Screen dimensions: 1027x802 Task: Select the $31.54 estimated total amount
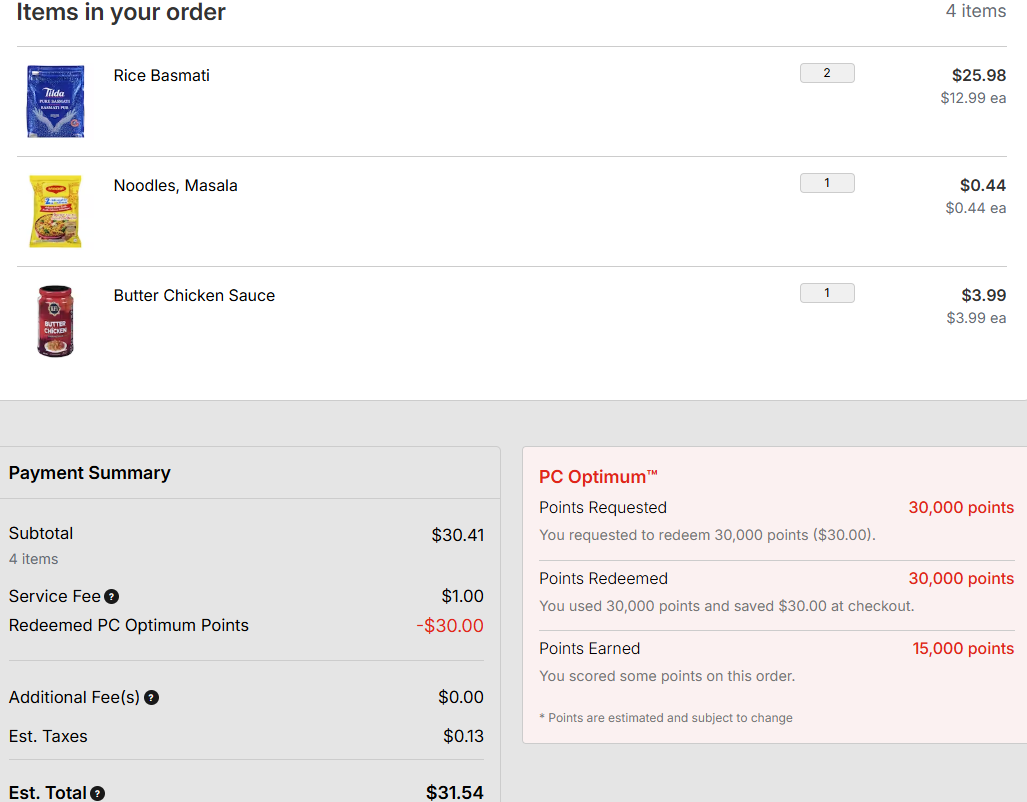coord(455,793)
